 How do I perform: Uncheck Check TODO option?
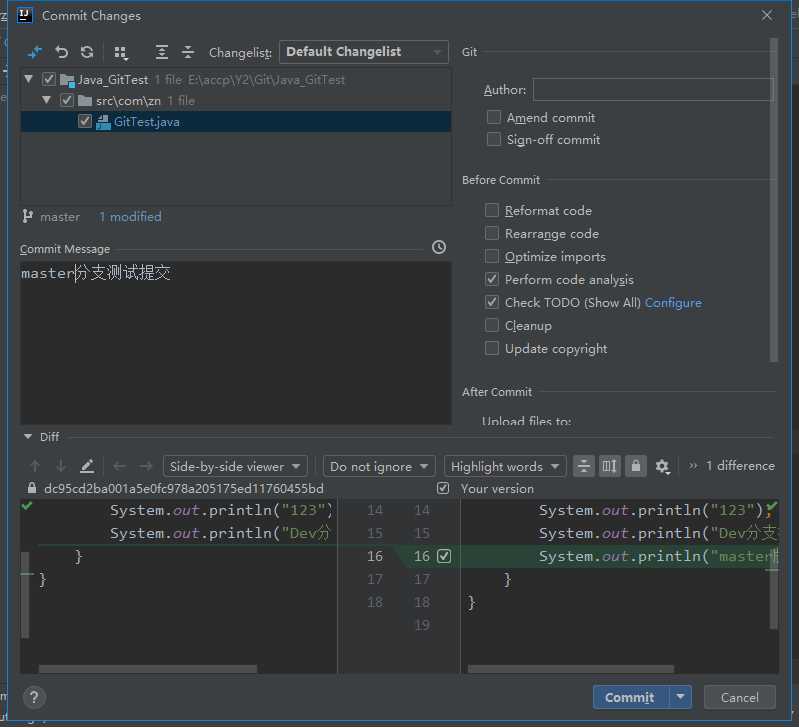(x=492, y=302)
